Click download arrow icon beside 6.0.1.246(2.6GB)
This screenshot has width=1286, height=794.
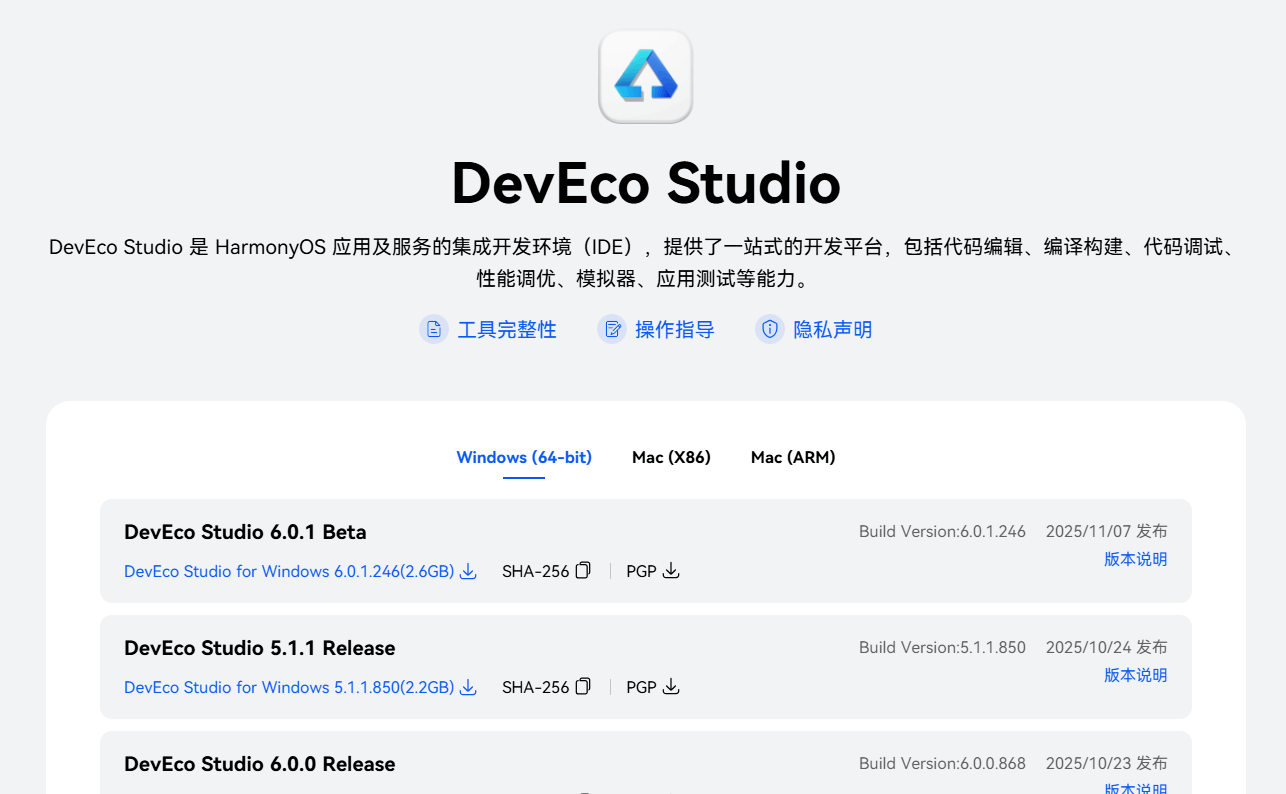pyautogui.click(x=468, y=571)
